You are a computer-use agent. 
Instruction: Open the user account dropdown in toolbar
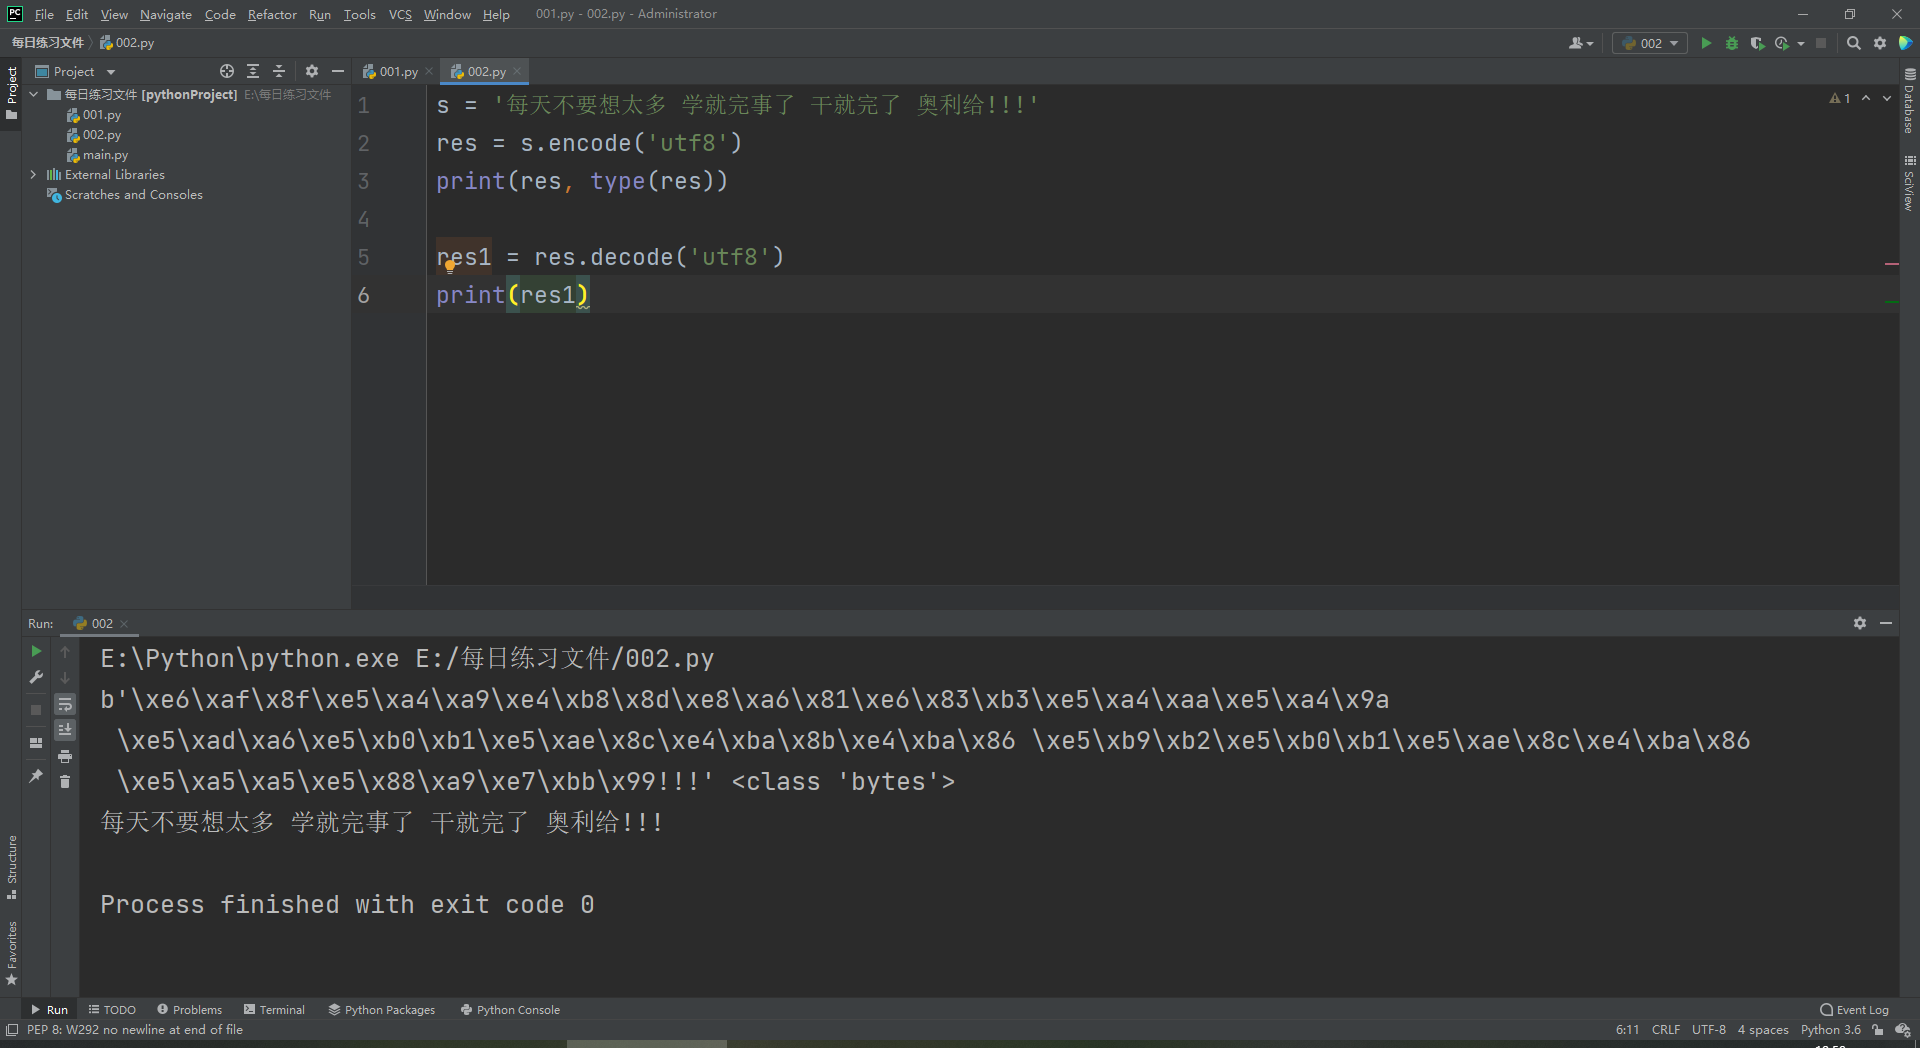(1581, 43)
